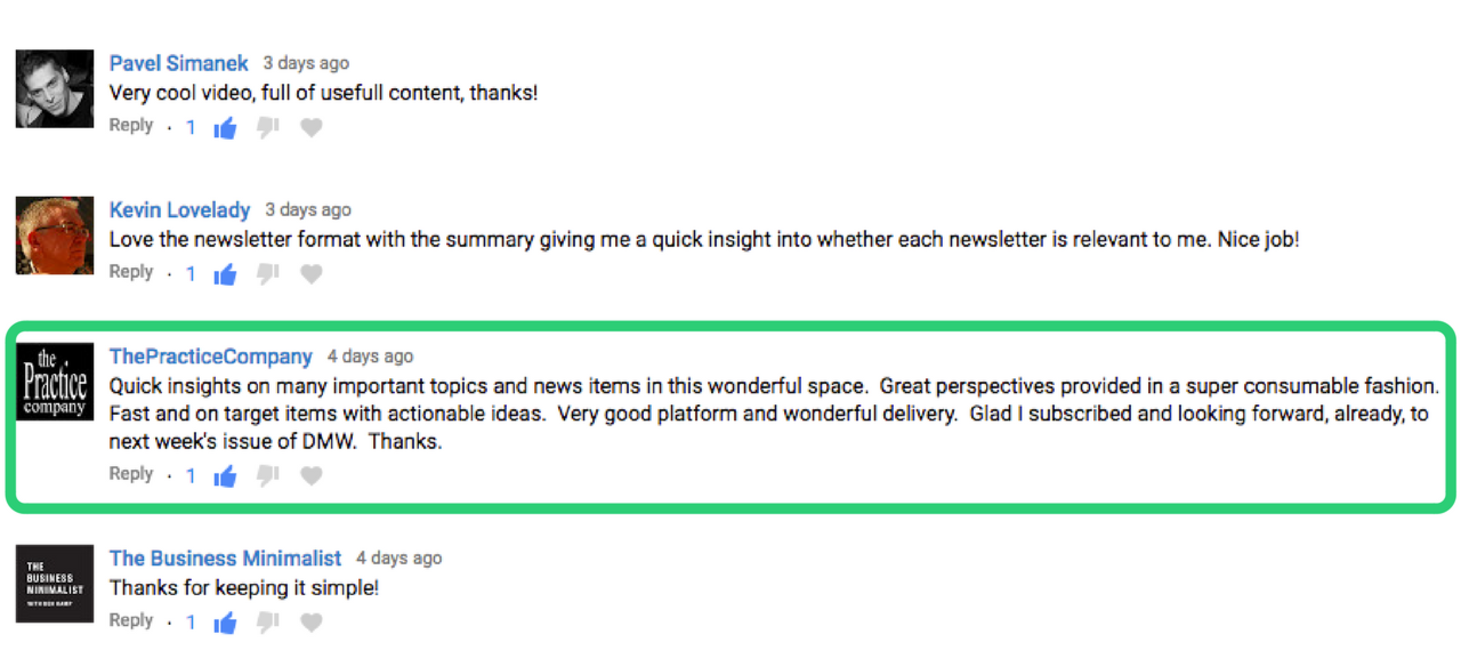
Task: Dislike Pavel Simanek's comment
Action: coord(268,128)
